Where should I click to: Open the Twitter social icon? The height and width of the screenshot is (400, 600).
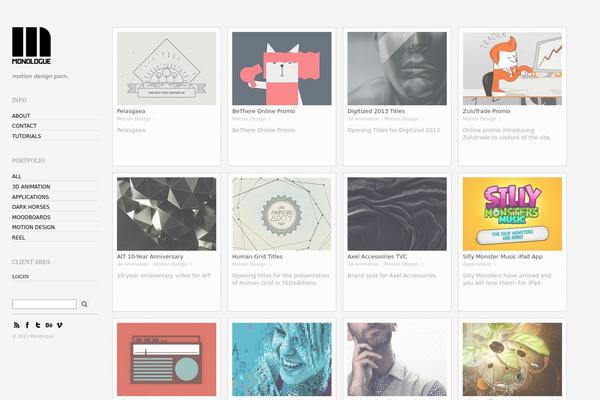tap(38, 325)
